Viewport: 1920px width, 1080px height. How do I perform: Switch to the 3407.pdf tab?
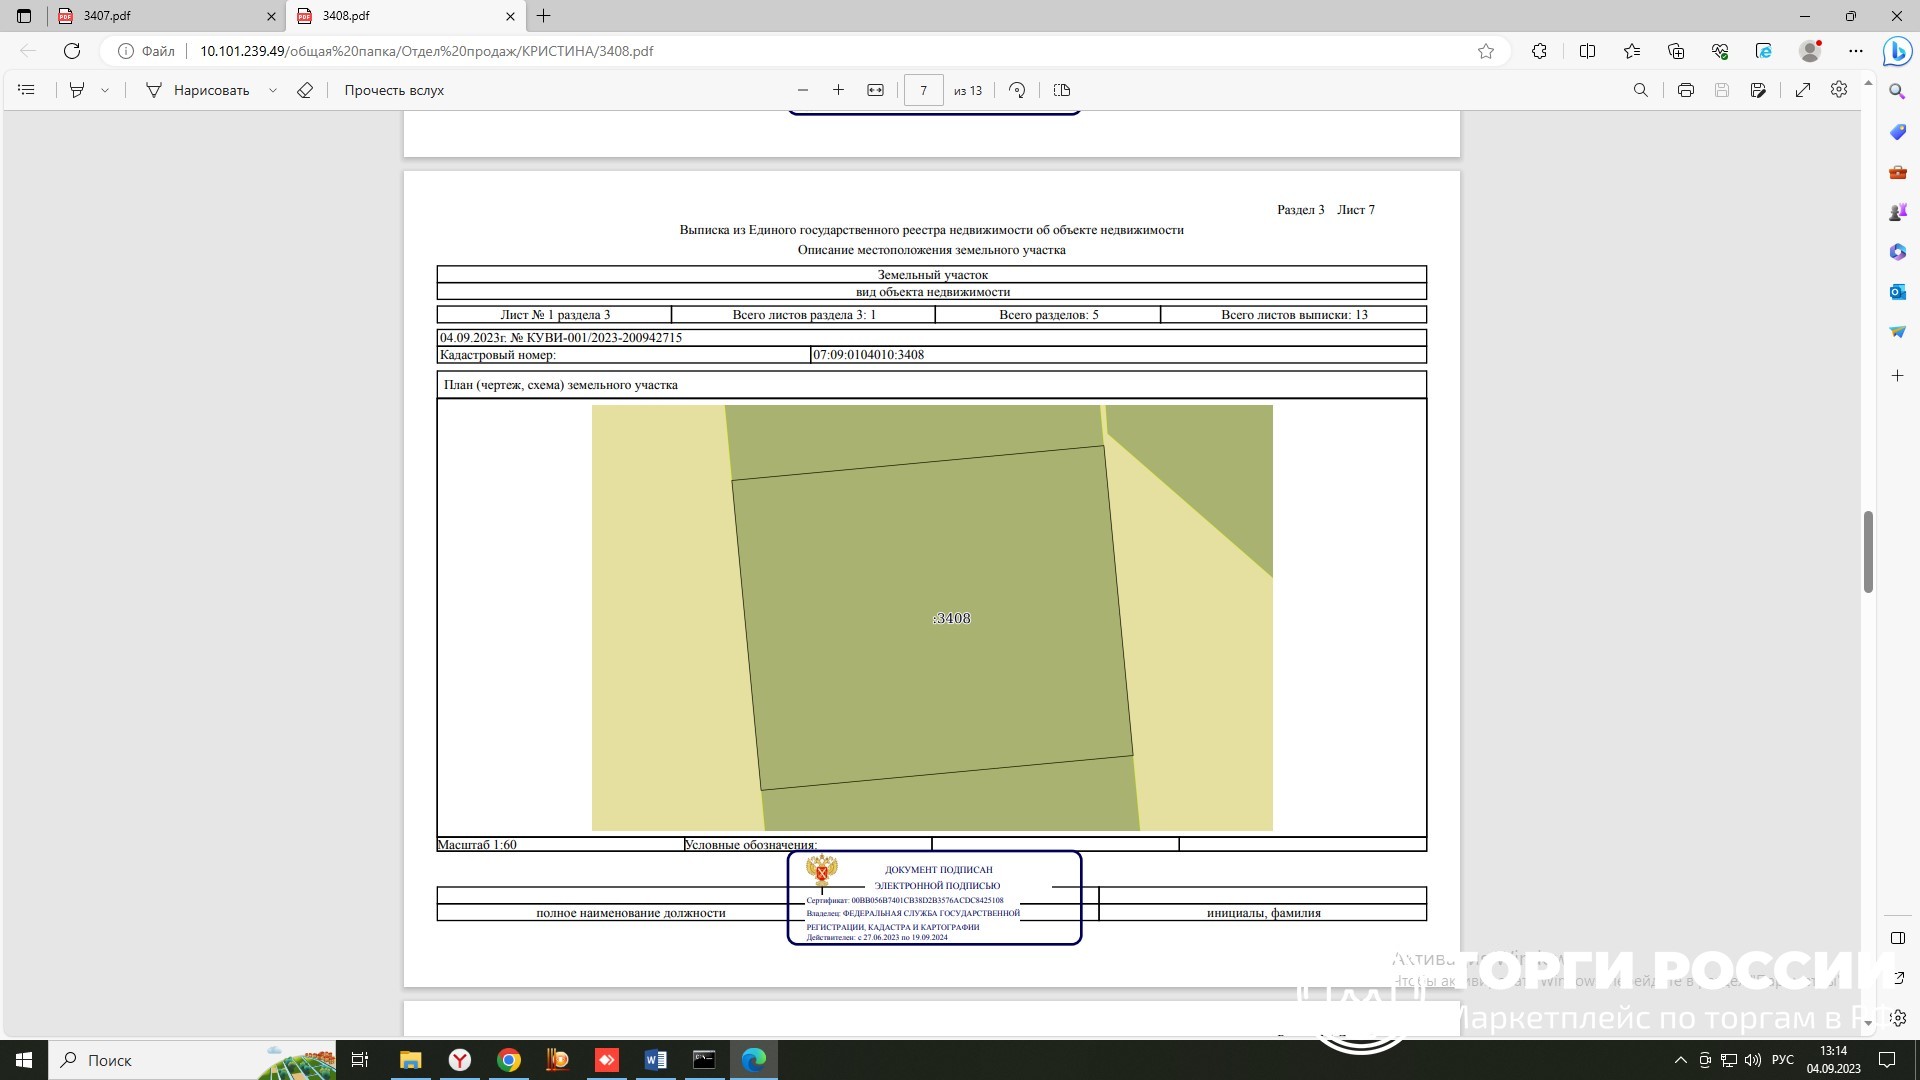tap(150, 16)
